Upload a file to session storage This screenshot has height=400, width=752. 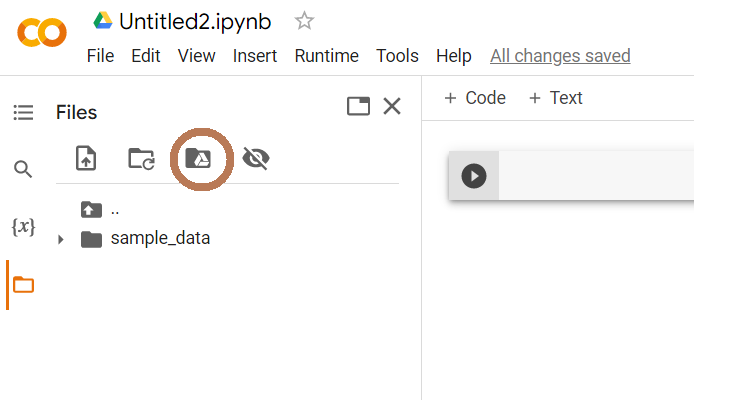coord(86,158)
